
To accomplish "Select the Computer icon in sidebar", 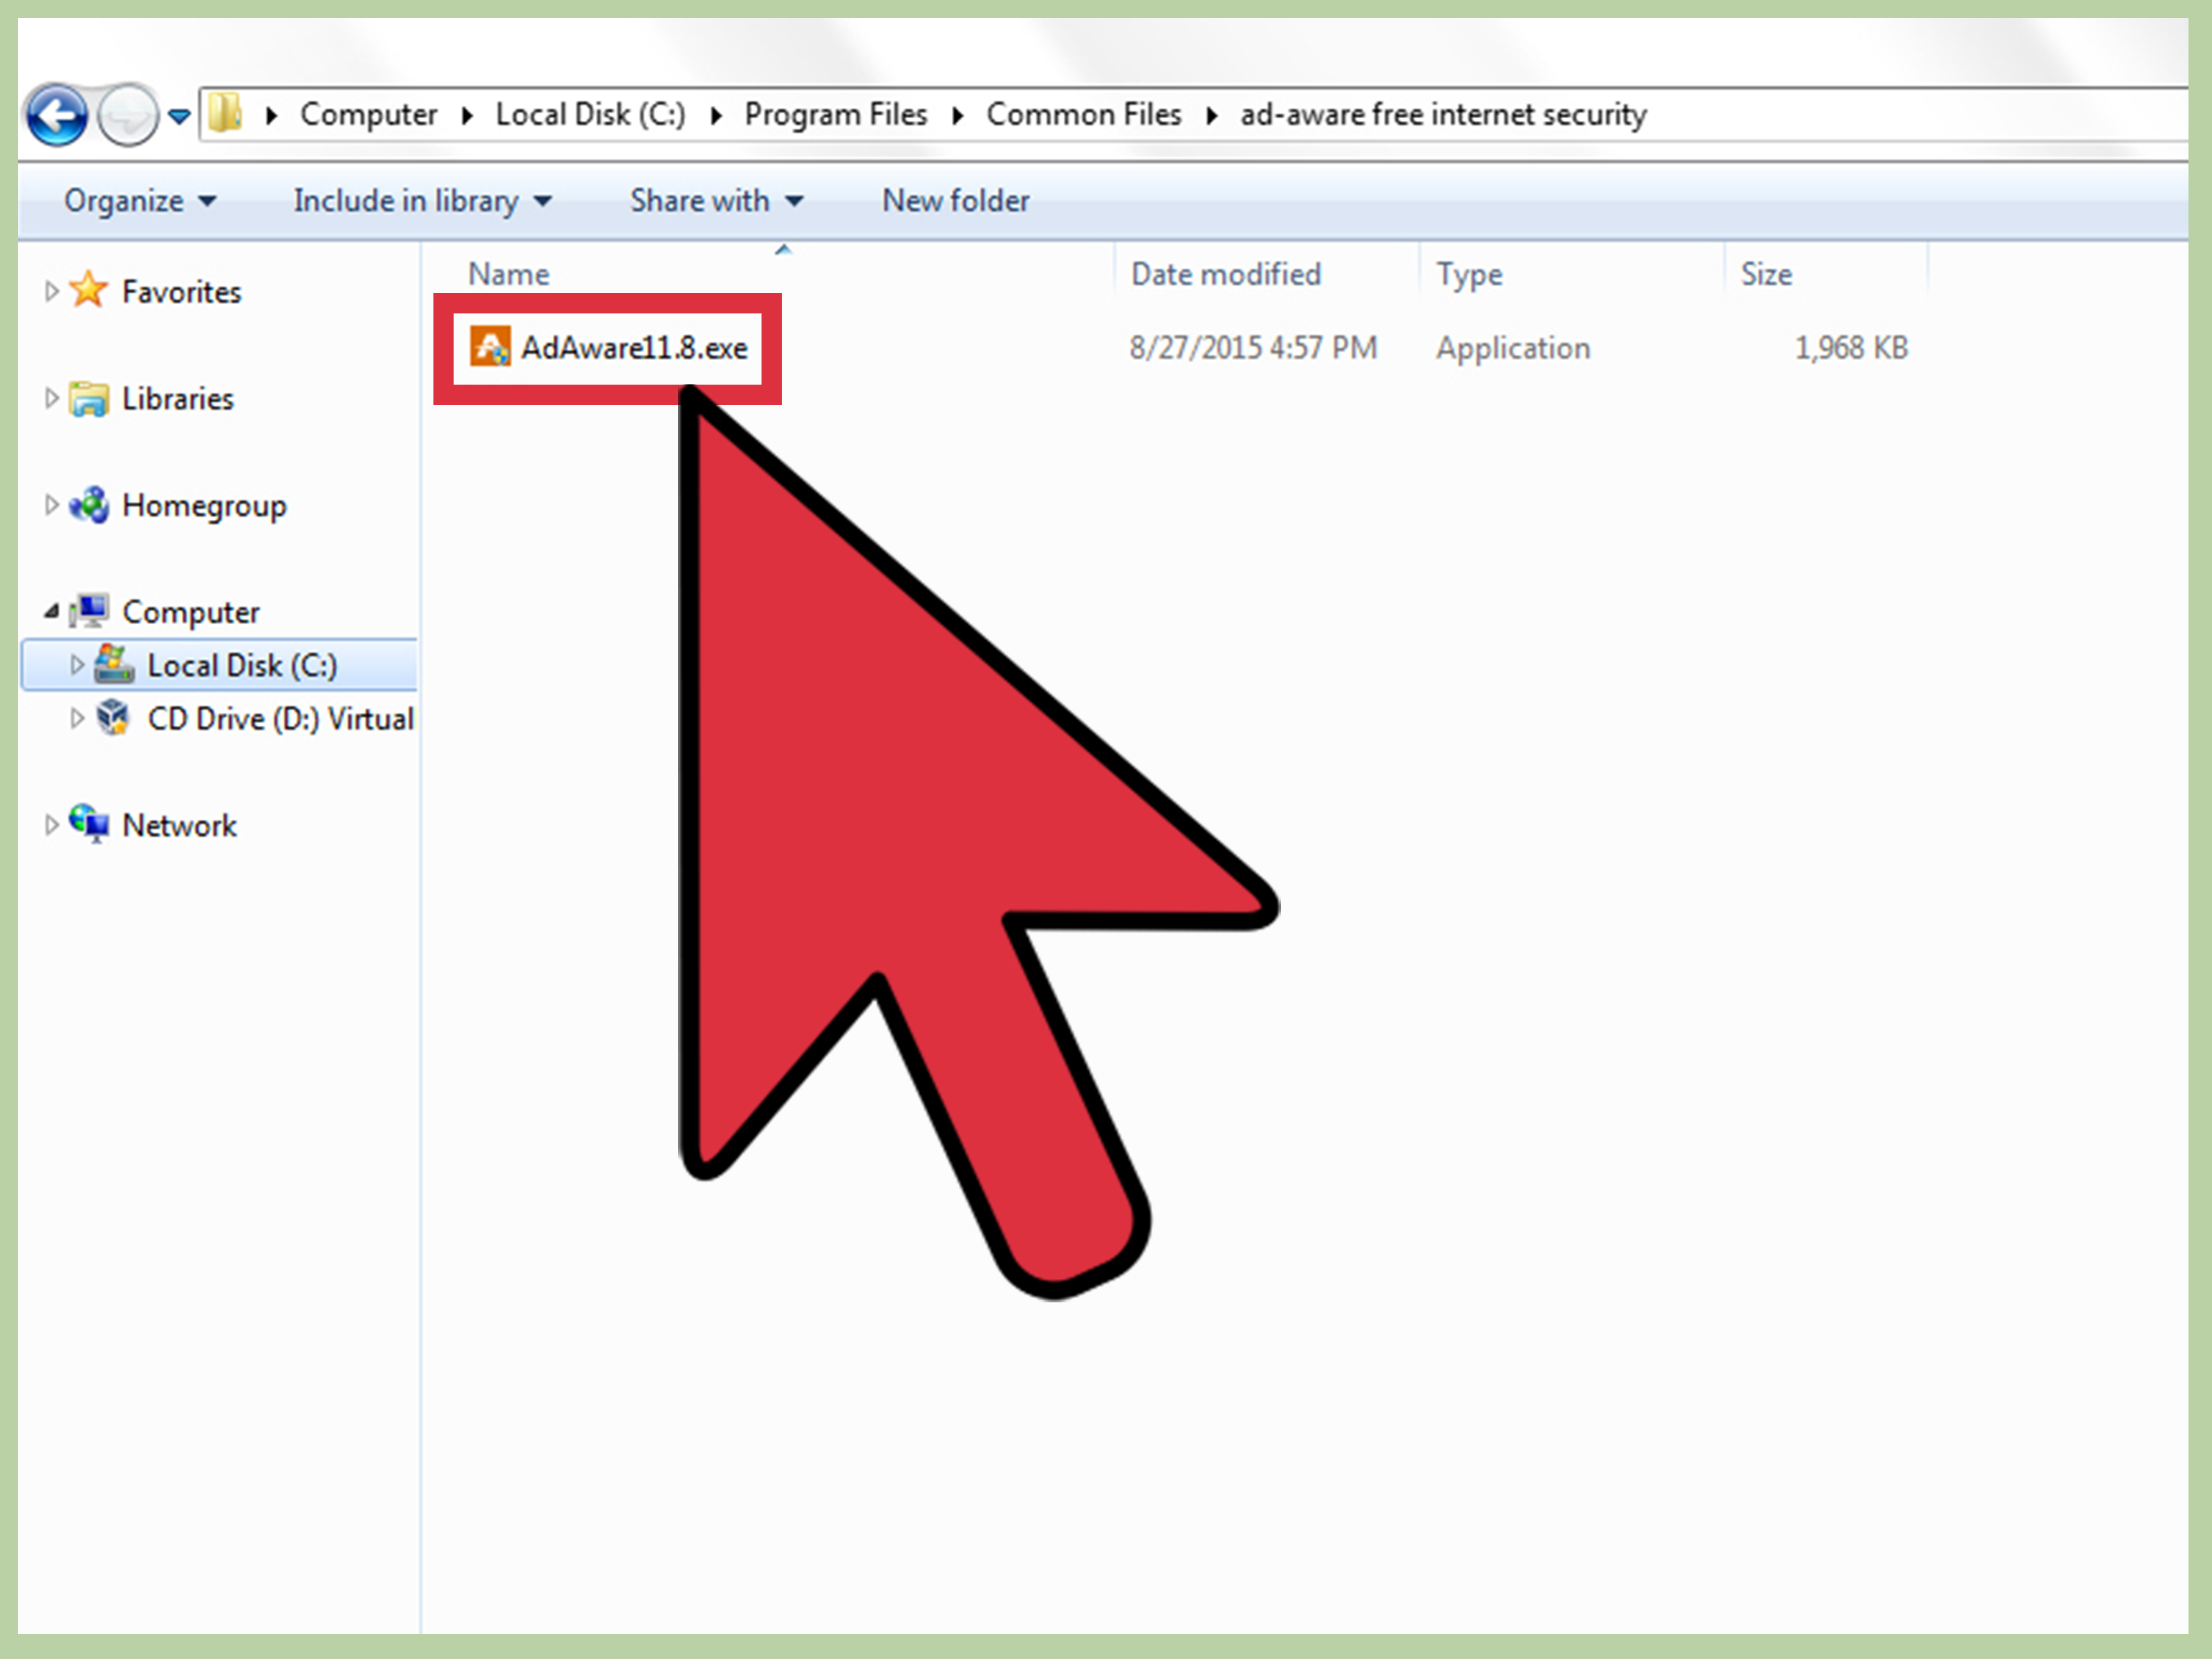I will 91,610.
